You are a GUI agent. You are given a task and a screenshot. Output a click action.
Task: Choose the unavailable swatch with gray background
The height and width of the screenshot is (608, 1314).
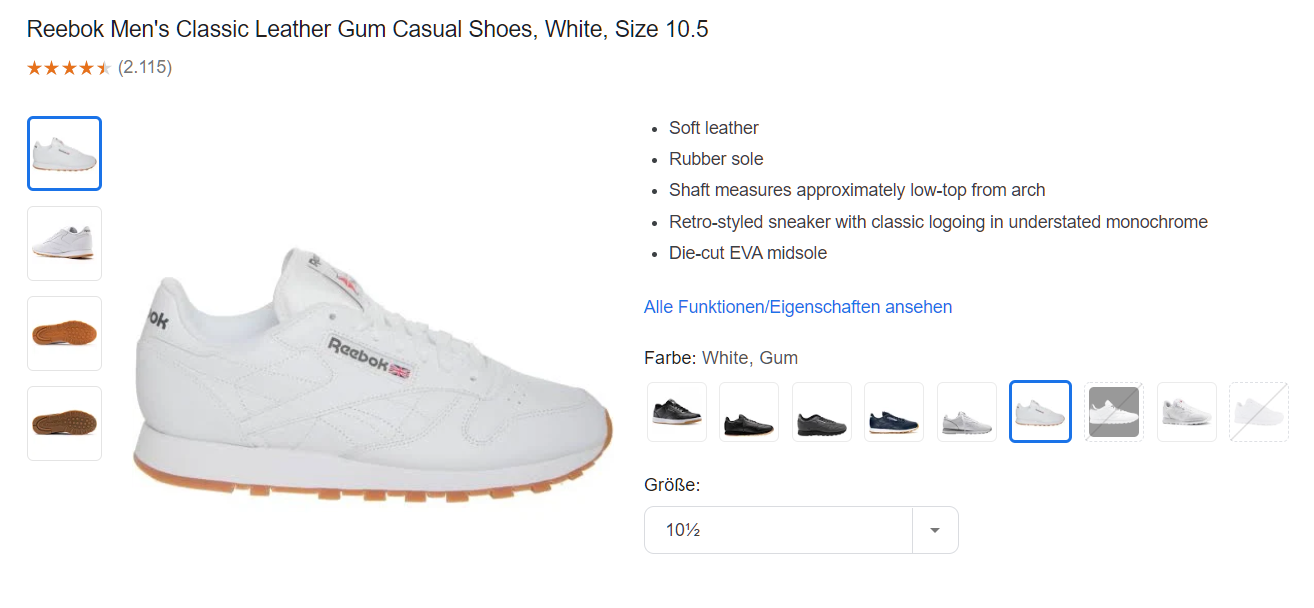pyautogui.click(x=1113, y=411)
